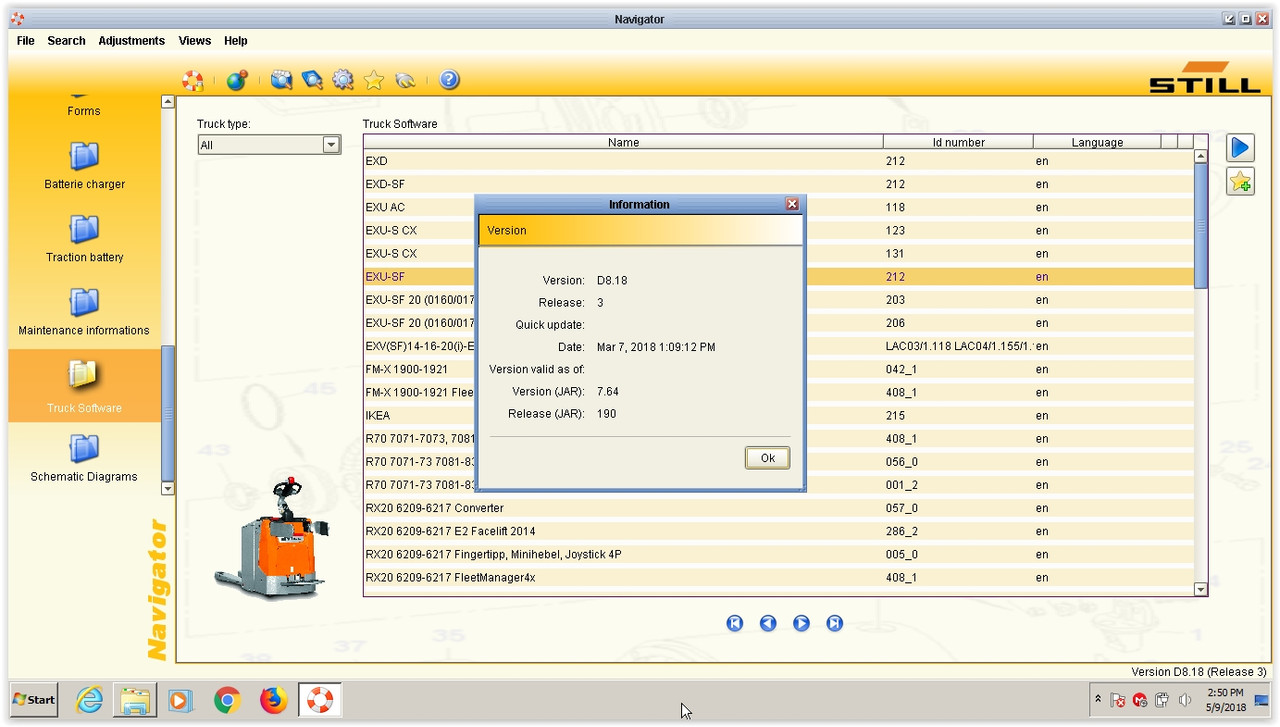Open Firefox from the taskbar
The width and height of the screenshot is (1280, 727).
pyautogui.click(x=273, y=700)
